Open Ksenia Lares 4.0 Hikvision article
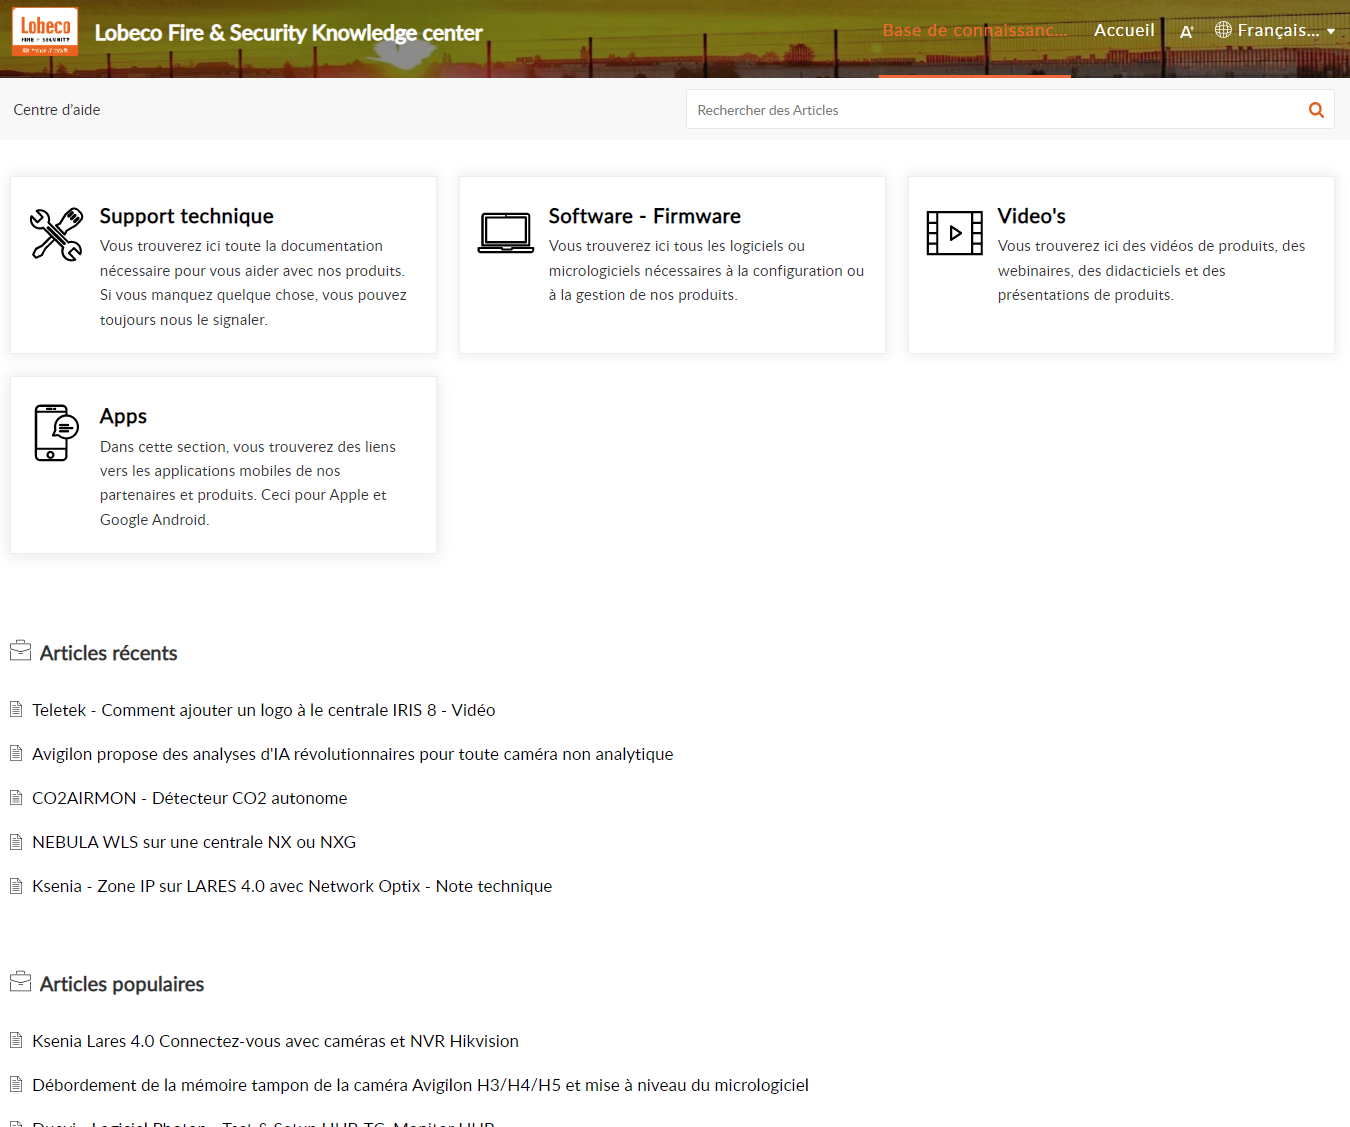1350x1127 pixels. pyautogui.click(x=275, y=1041)
